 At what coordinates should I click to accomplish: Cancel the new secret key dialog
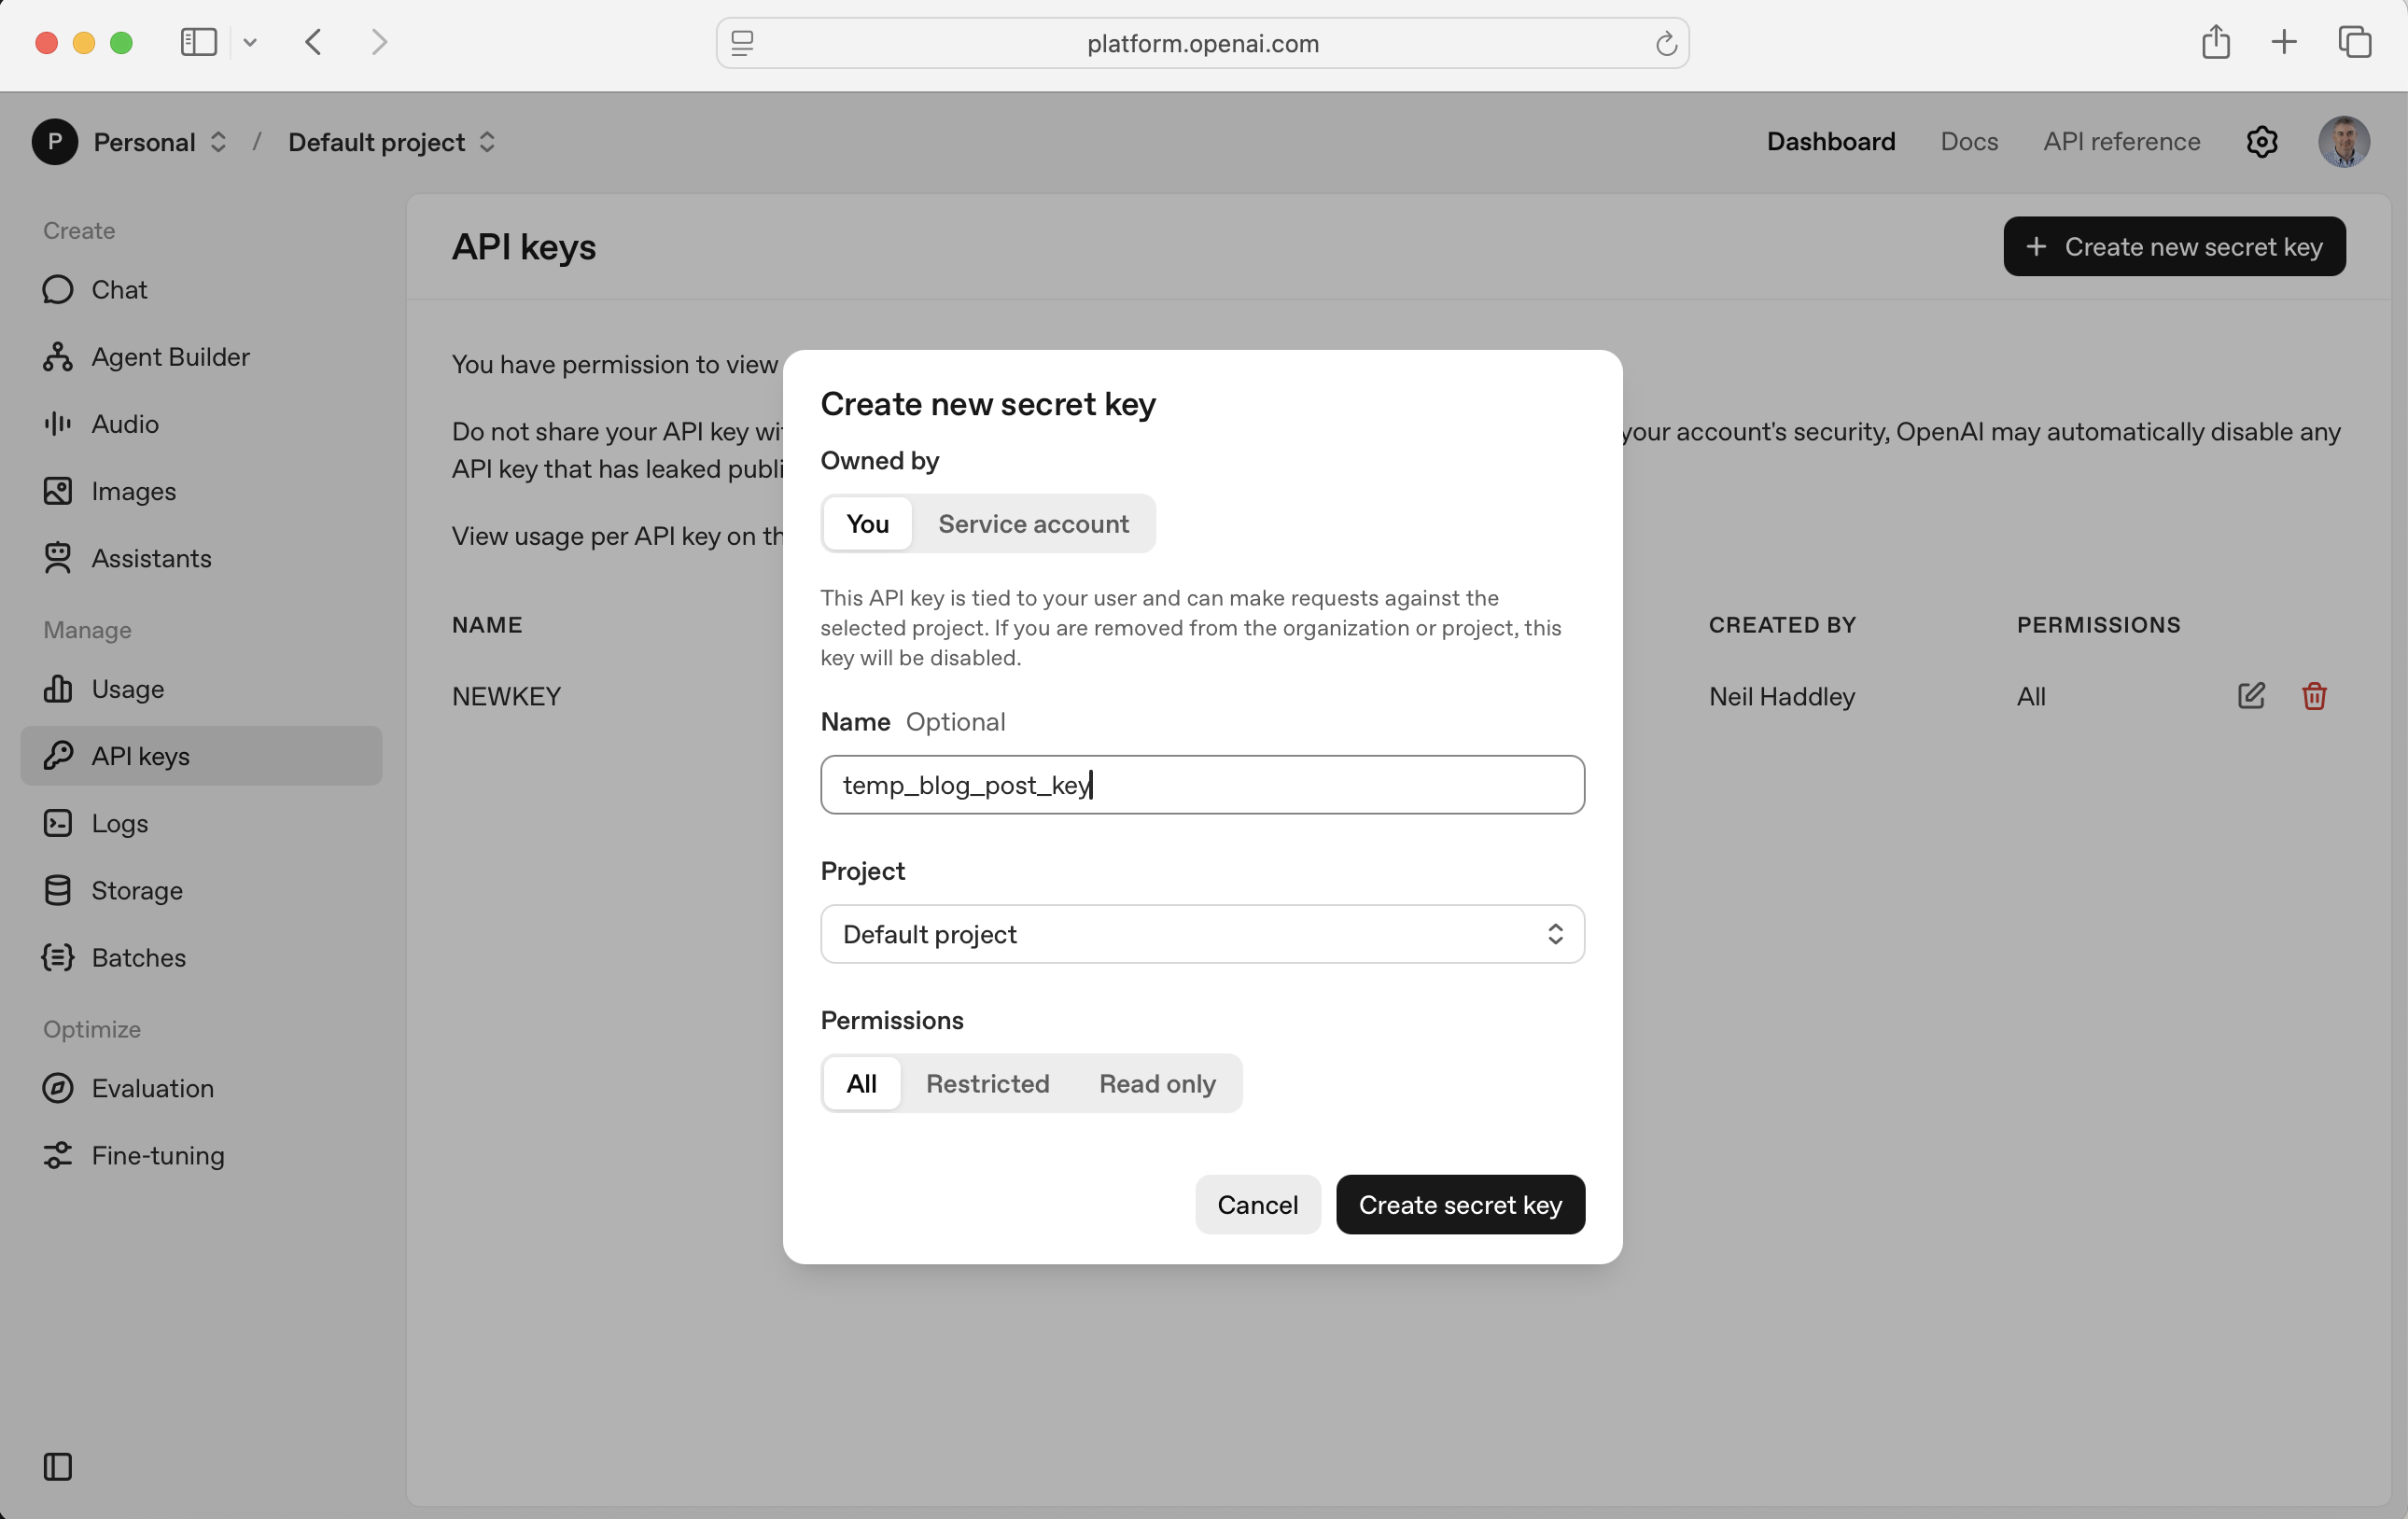pos(1257,1205)
